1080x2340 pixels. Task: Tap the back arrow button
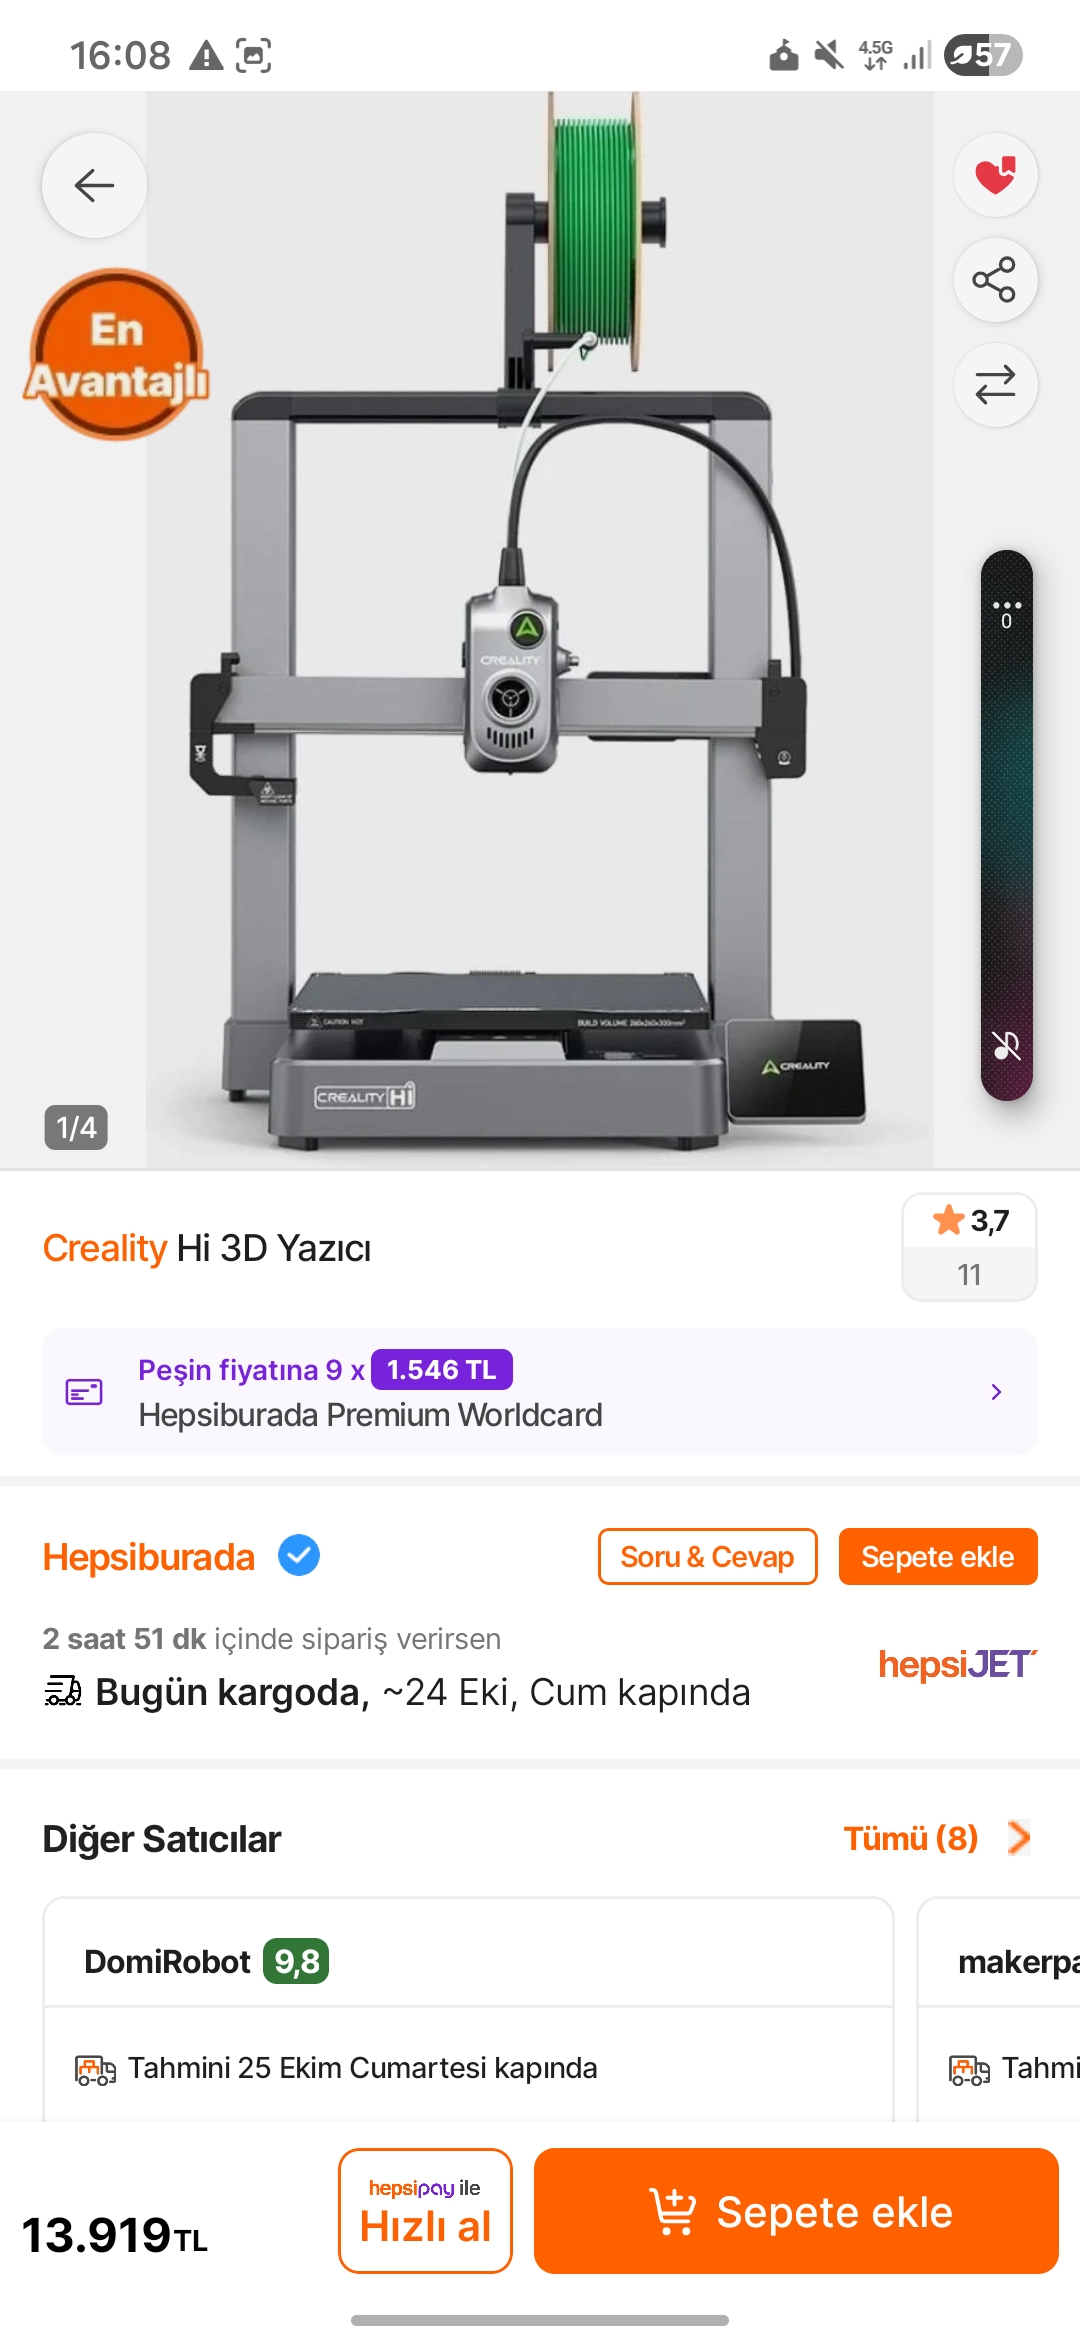[94, 185]
